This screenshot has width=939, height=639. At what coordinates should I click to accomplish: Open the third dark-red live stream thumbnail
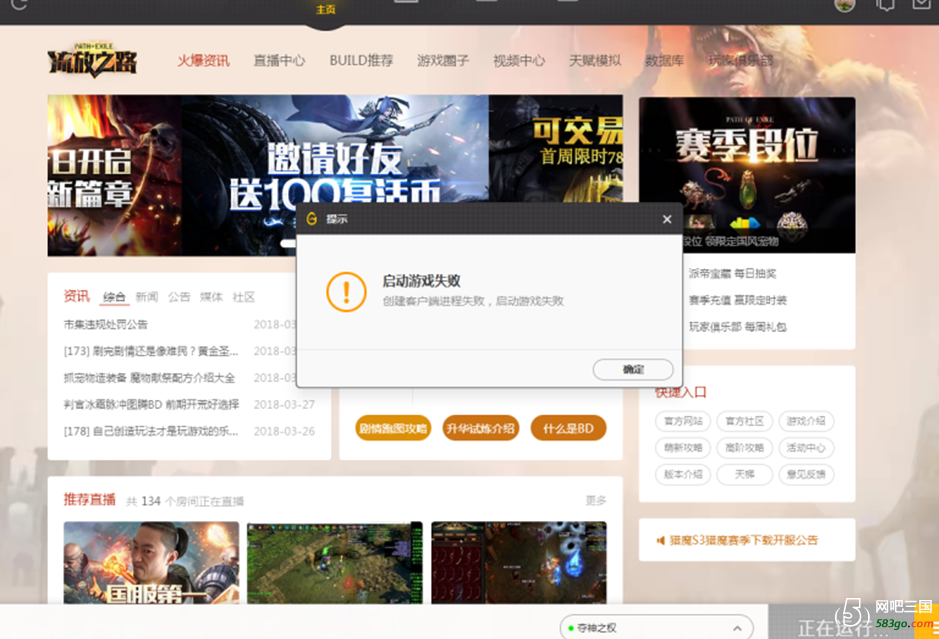coord(519,562)
